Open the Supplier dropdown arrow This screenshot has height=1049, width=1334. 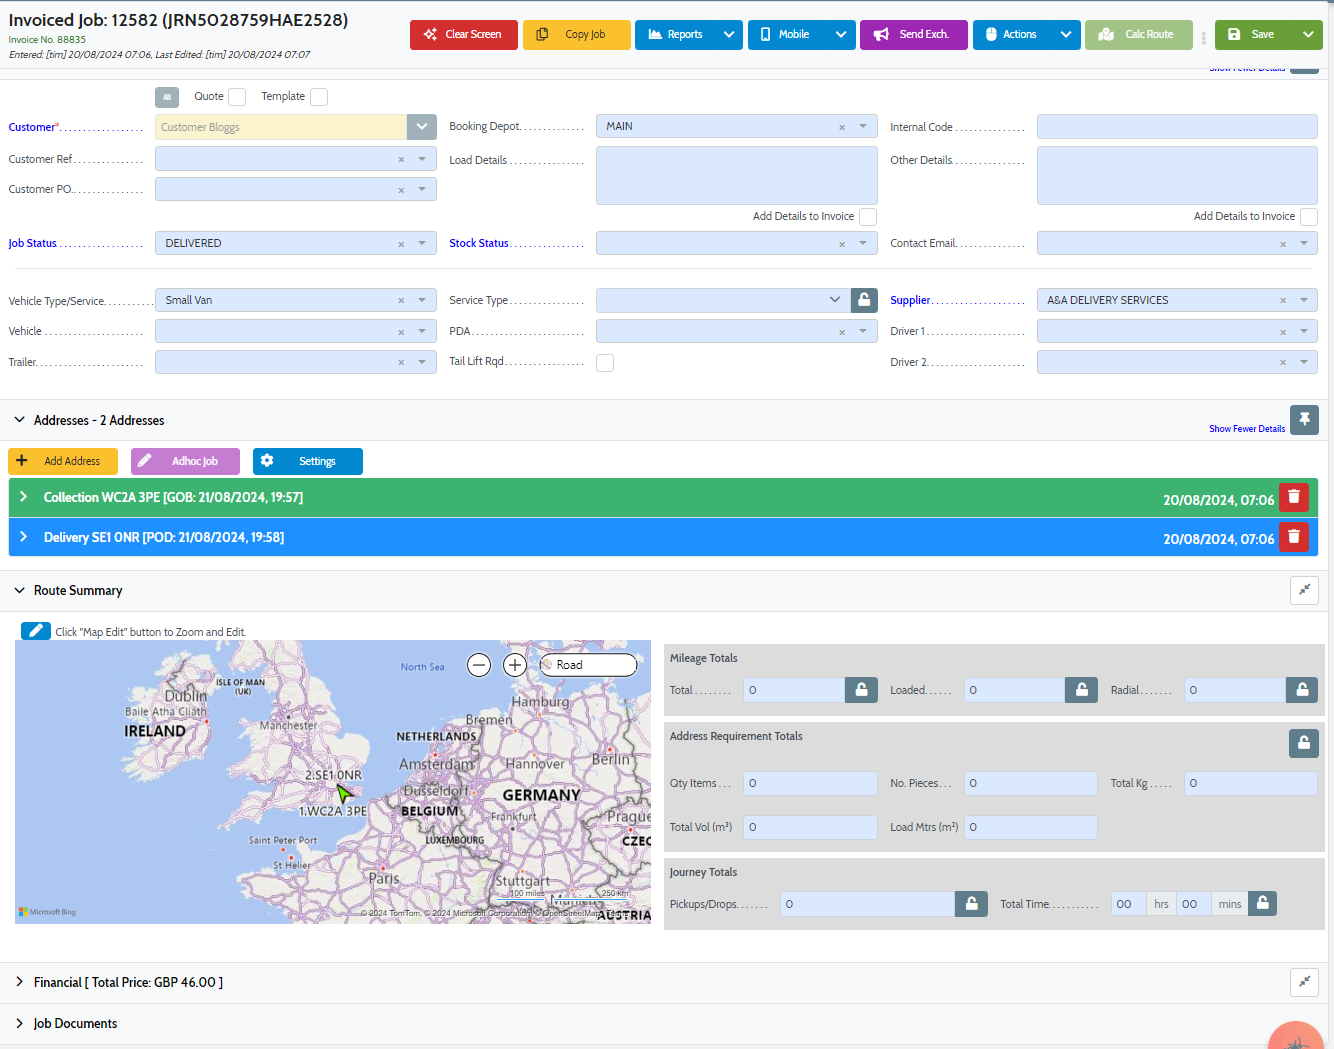[x=1304, y=301]
